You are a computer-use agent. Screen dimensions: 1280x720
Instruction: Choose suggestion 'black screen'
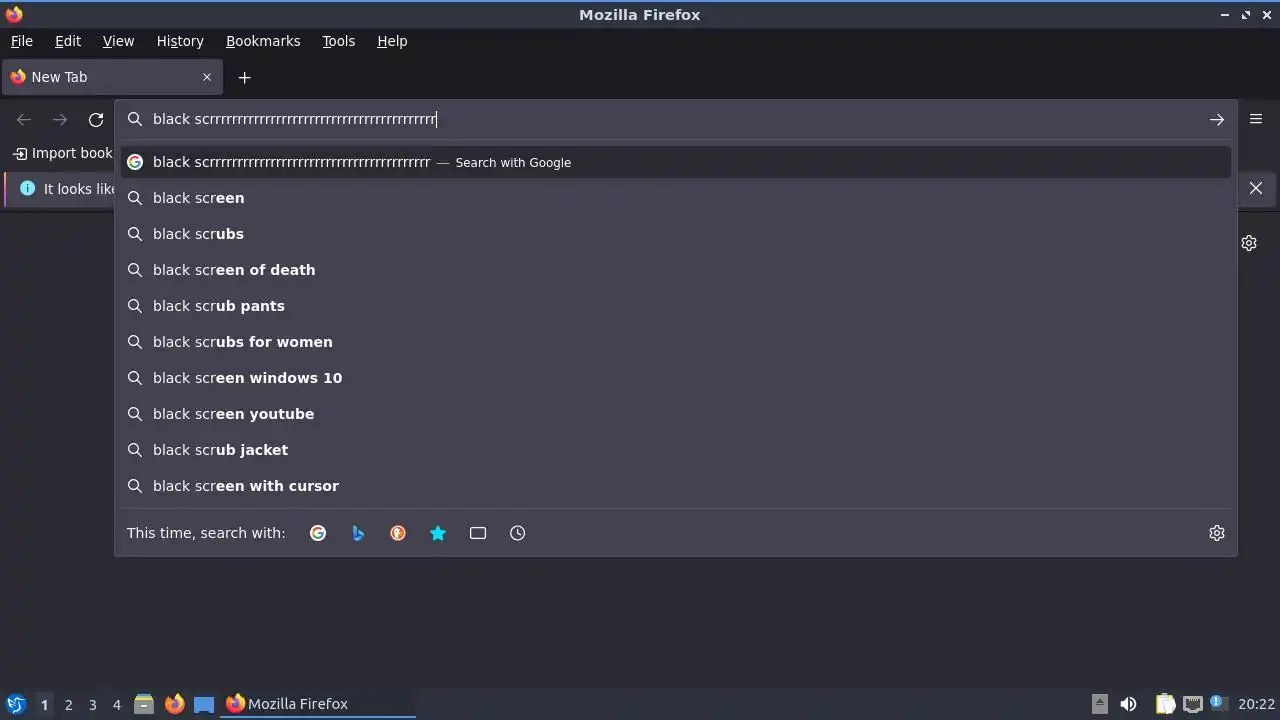click(675, 198)
